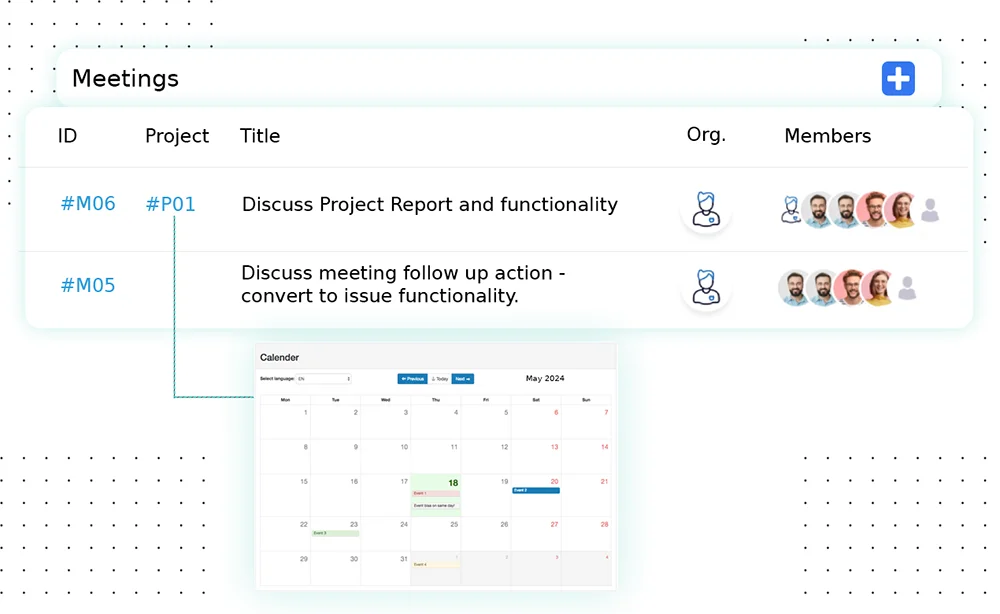Open project link #P01
1000x614 pixels.
pyautogui.click(x=171, y=204)
